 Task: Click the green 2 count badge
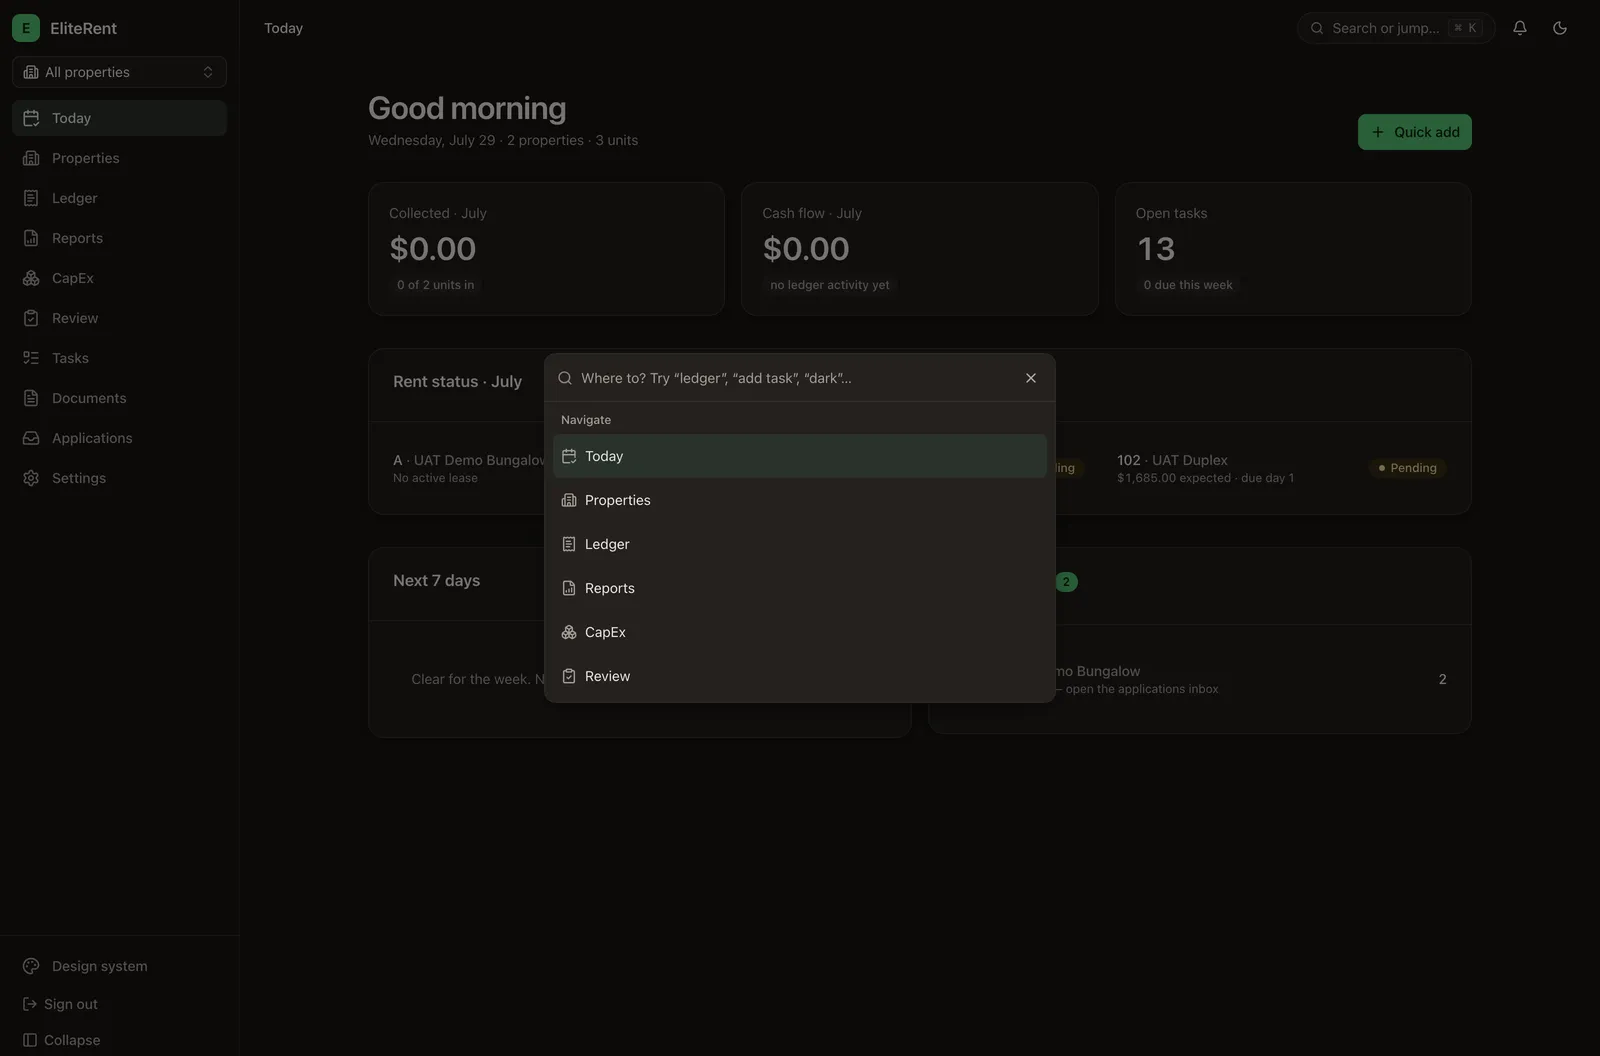point(1066,582)
